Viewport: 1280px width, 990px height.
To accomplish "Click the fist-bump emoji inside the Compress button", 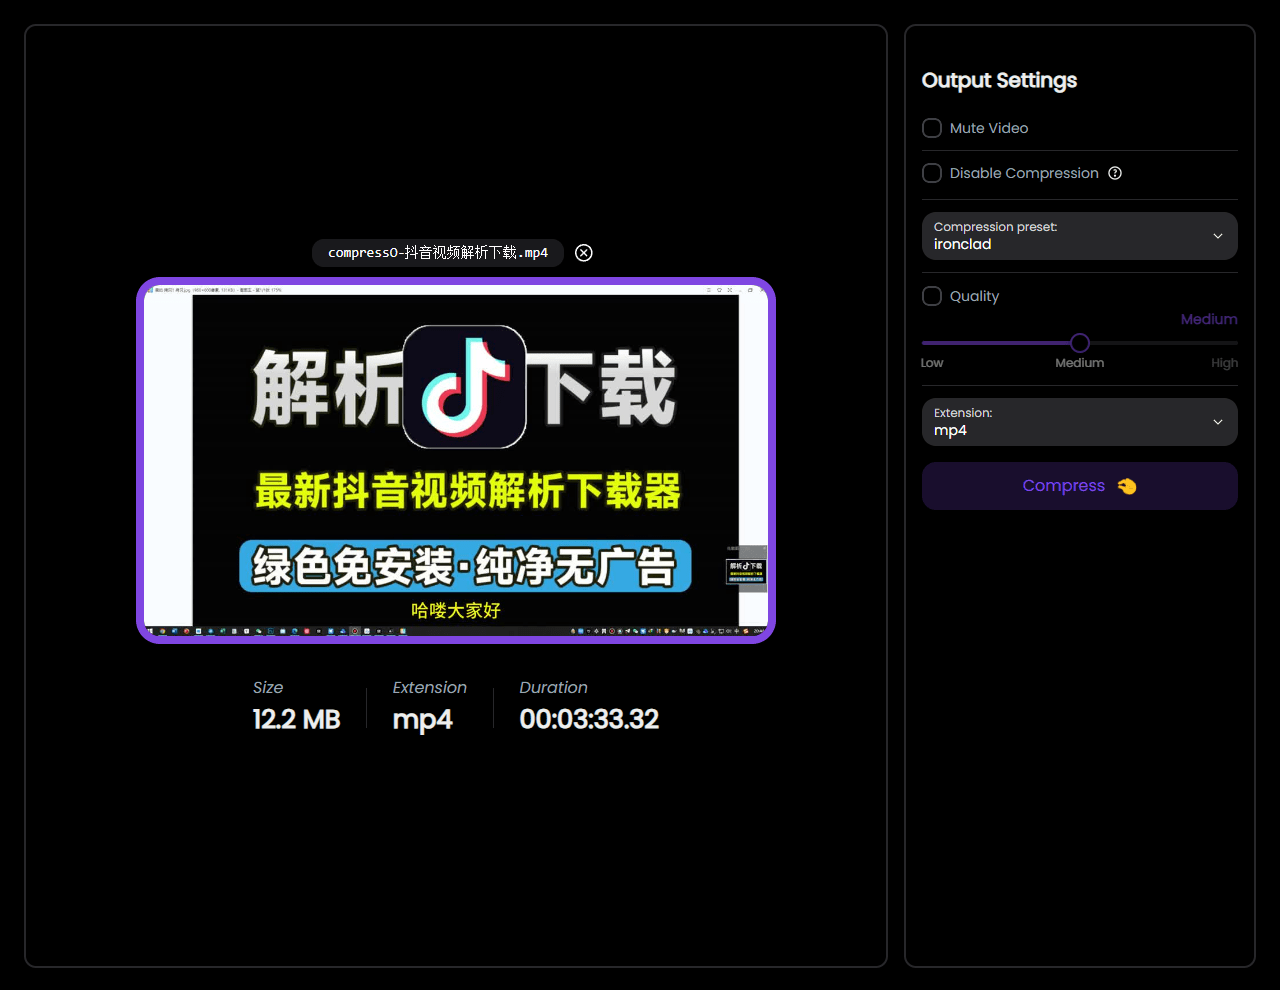I will (1126, 486).
